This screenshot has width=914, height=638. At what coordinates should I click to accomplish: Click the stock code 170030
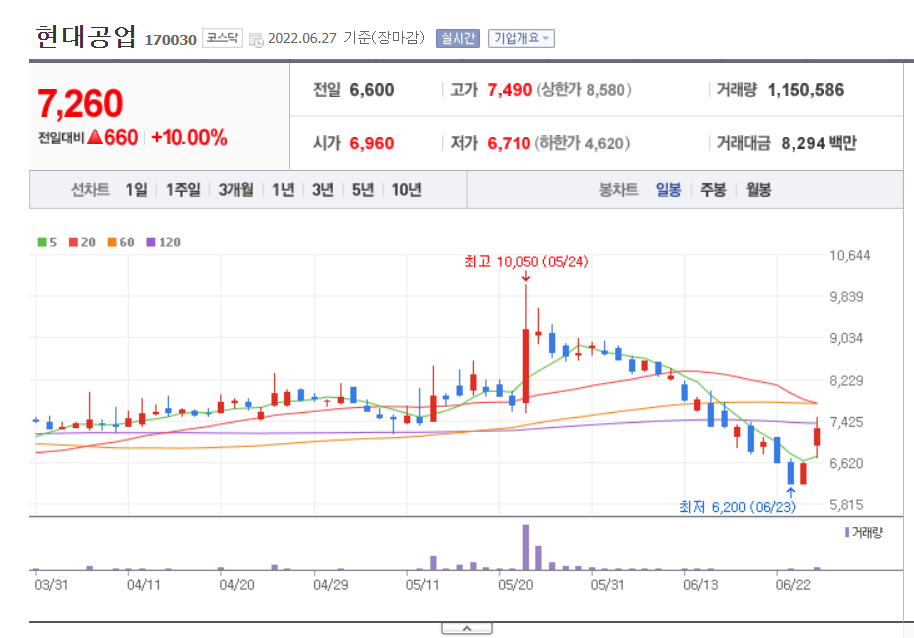pyautogui.click(x=171, y=40)
